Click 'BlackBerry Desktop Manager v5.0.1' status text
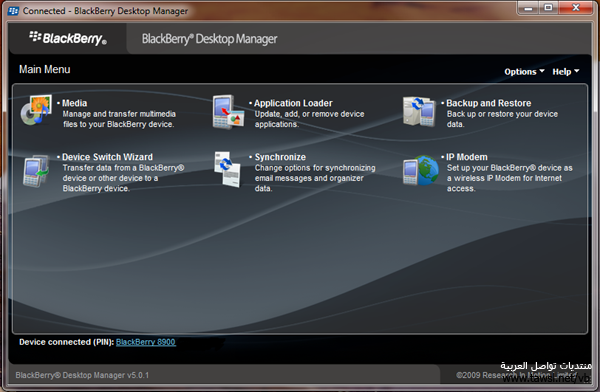 [82, 375]
